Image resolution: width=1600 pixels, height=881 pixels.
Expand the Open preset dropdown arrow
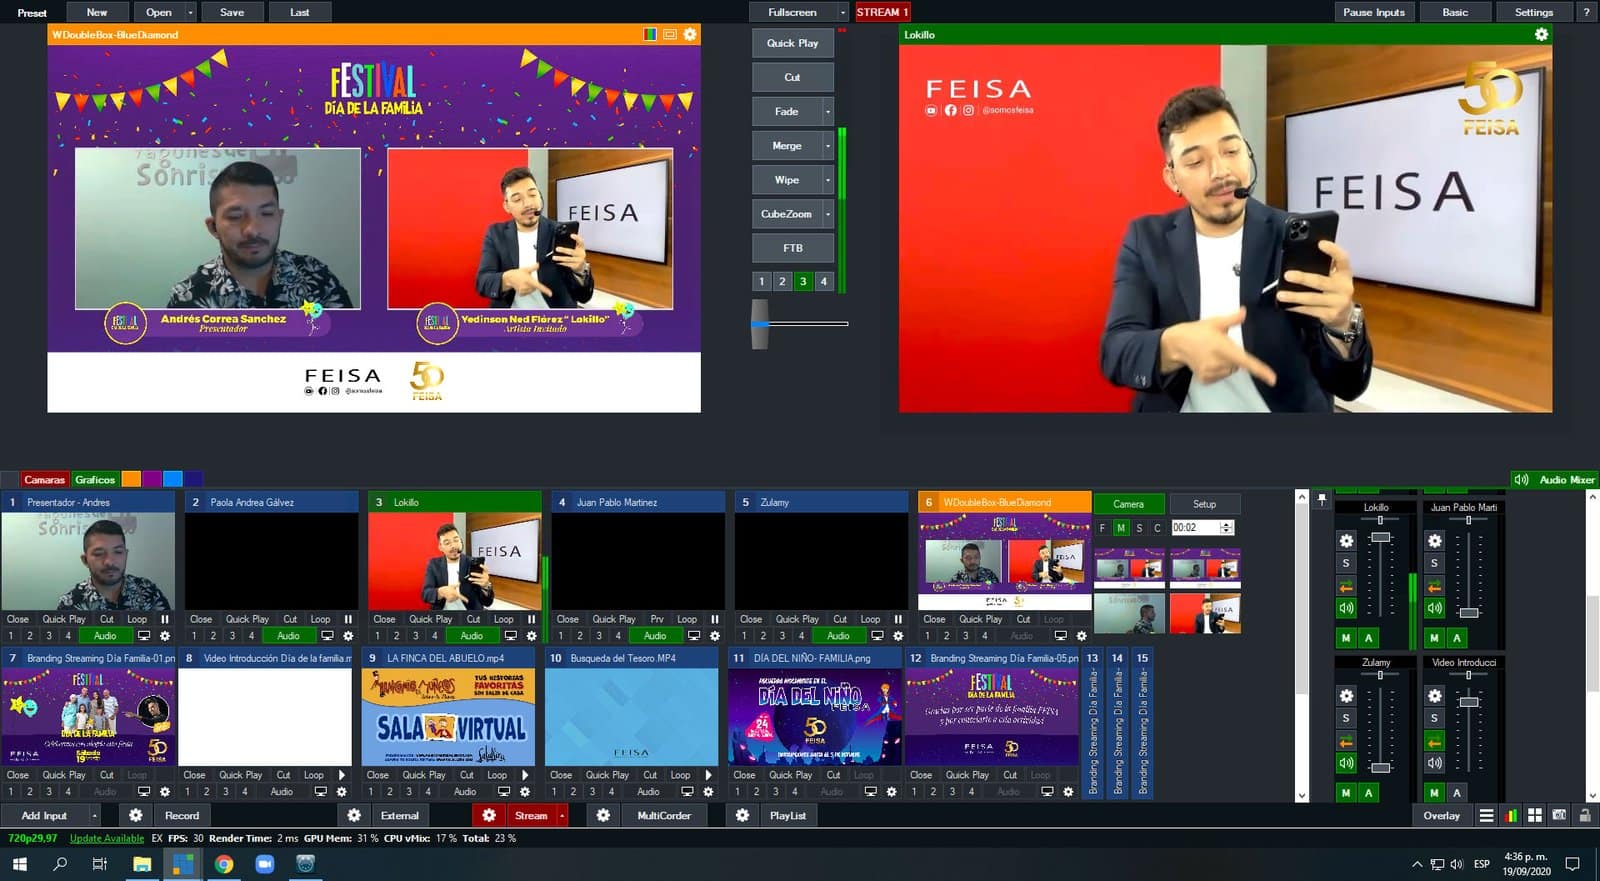pos(190,13)
